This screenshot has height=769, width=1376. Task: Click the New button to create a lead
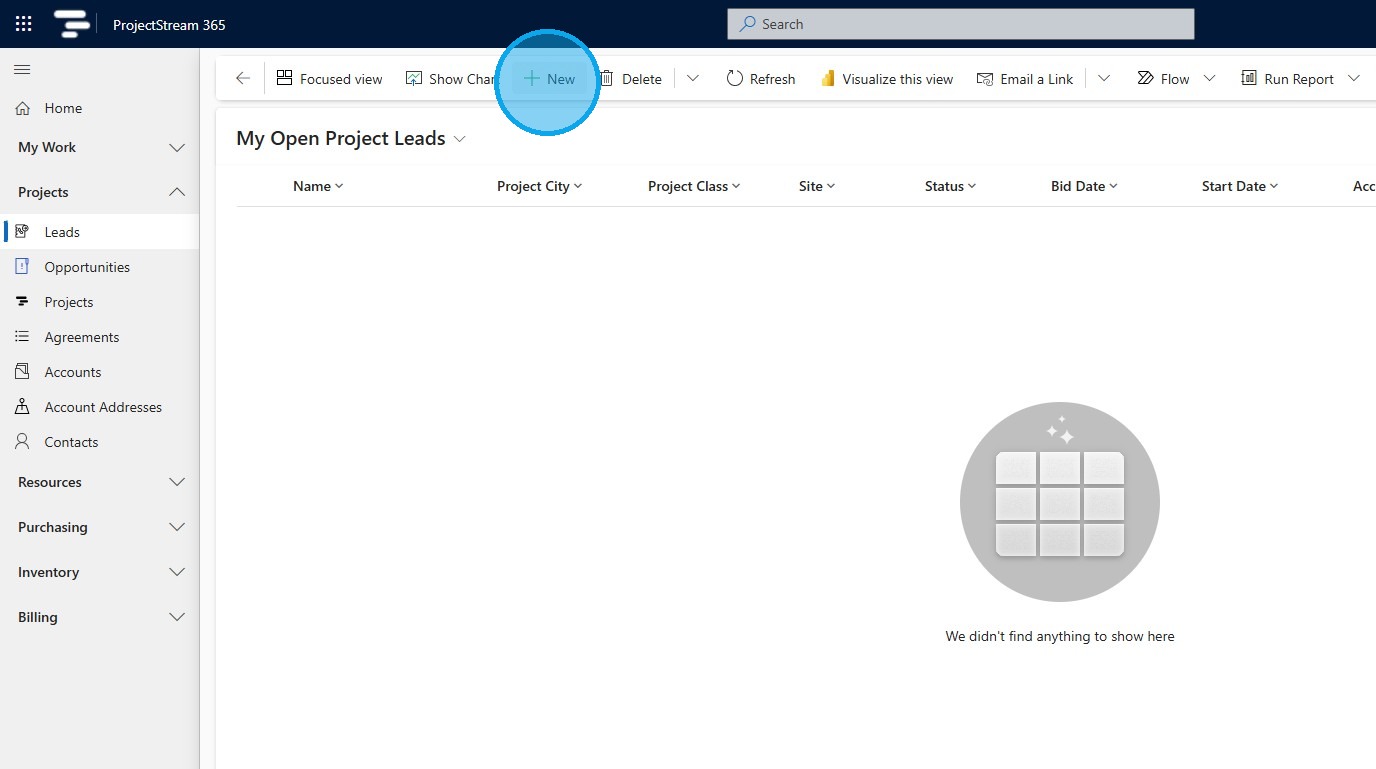click(549, 79)
